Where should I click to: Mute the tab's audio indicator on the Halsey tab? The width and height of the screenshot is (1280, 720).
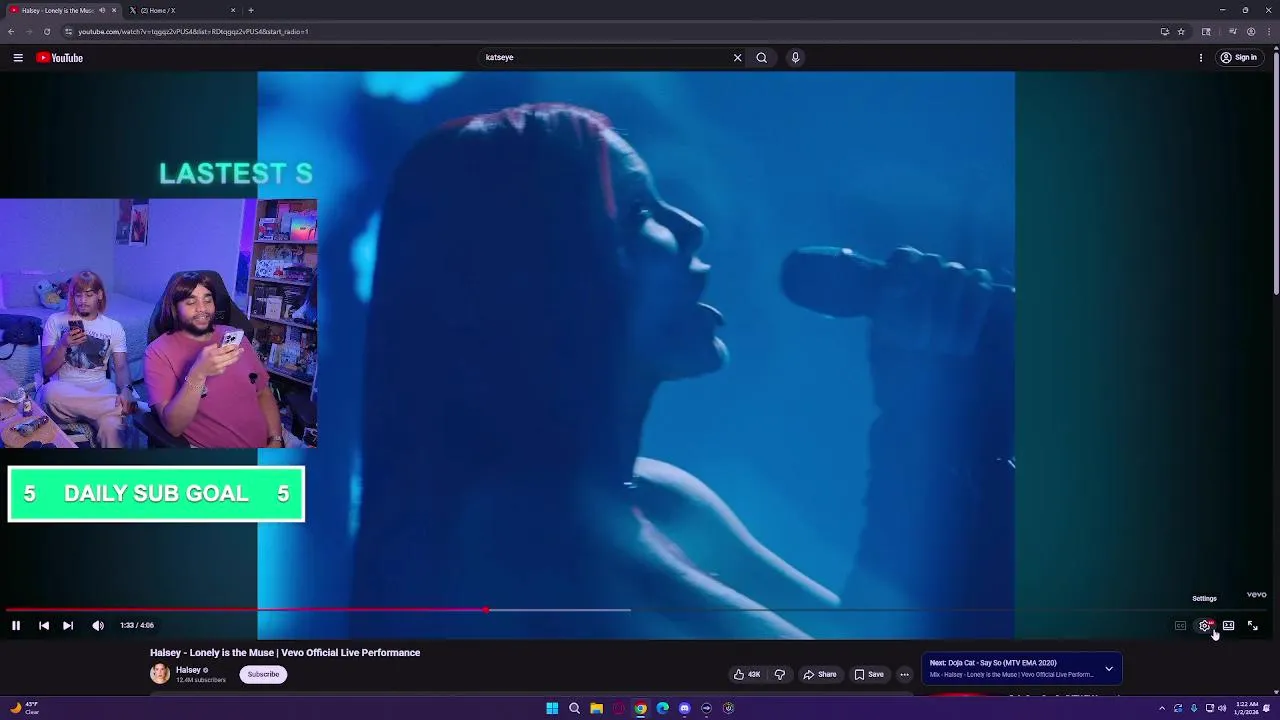click(102, 10)
